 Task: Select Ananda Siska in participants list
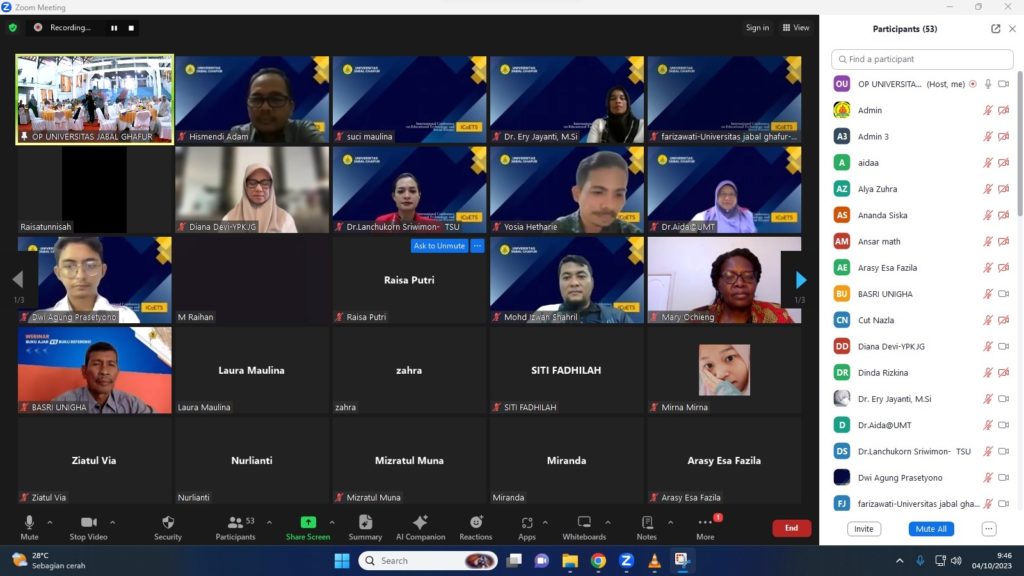pos(921,216)
